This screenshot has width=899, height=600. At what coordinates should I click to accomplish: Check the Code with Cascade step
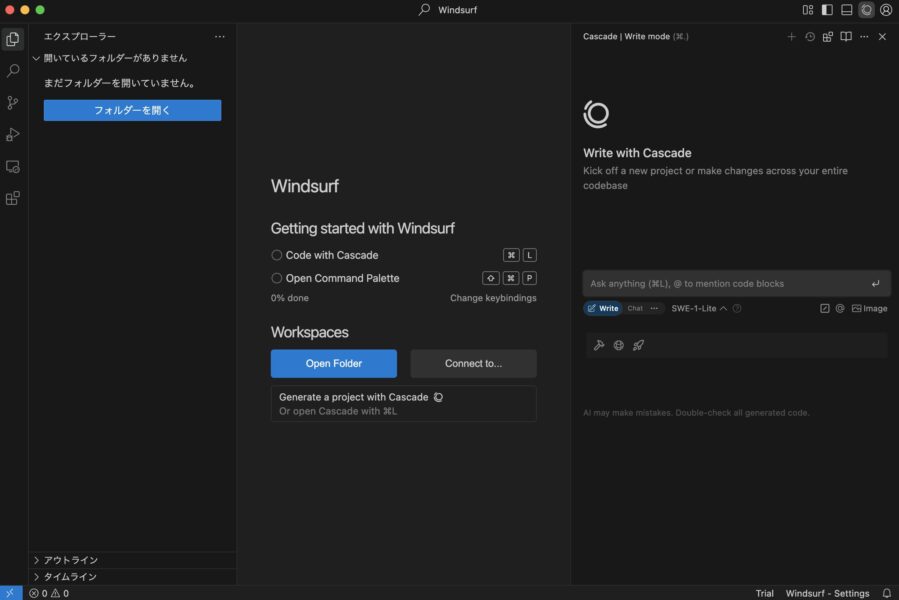click(276, 255)
